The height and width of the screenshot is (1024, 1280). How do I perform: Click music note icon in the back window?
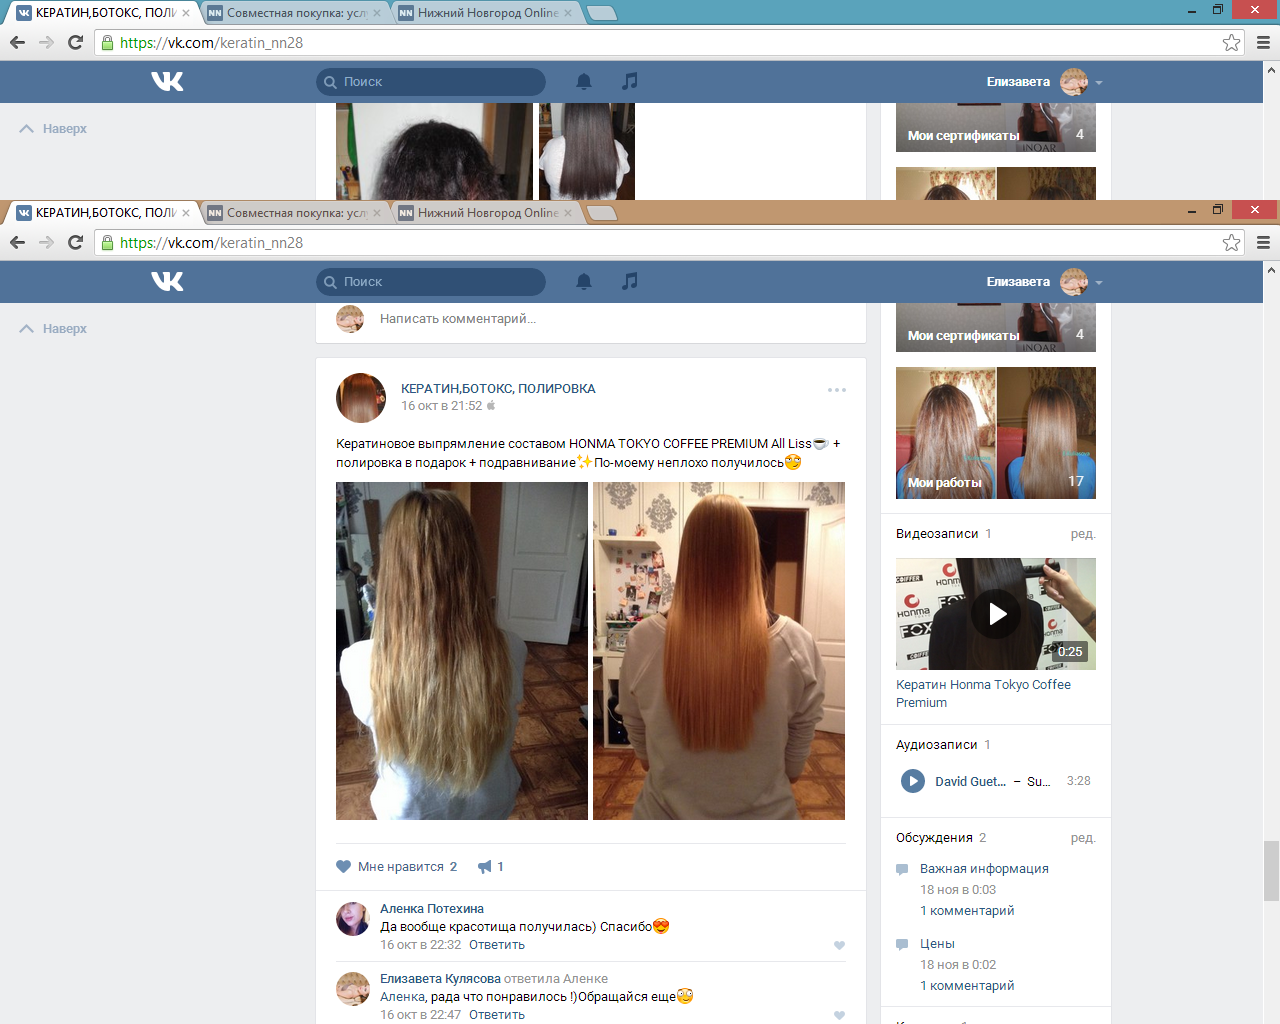(629, 81)
